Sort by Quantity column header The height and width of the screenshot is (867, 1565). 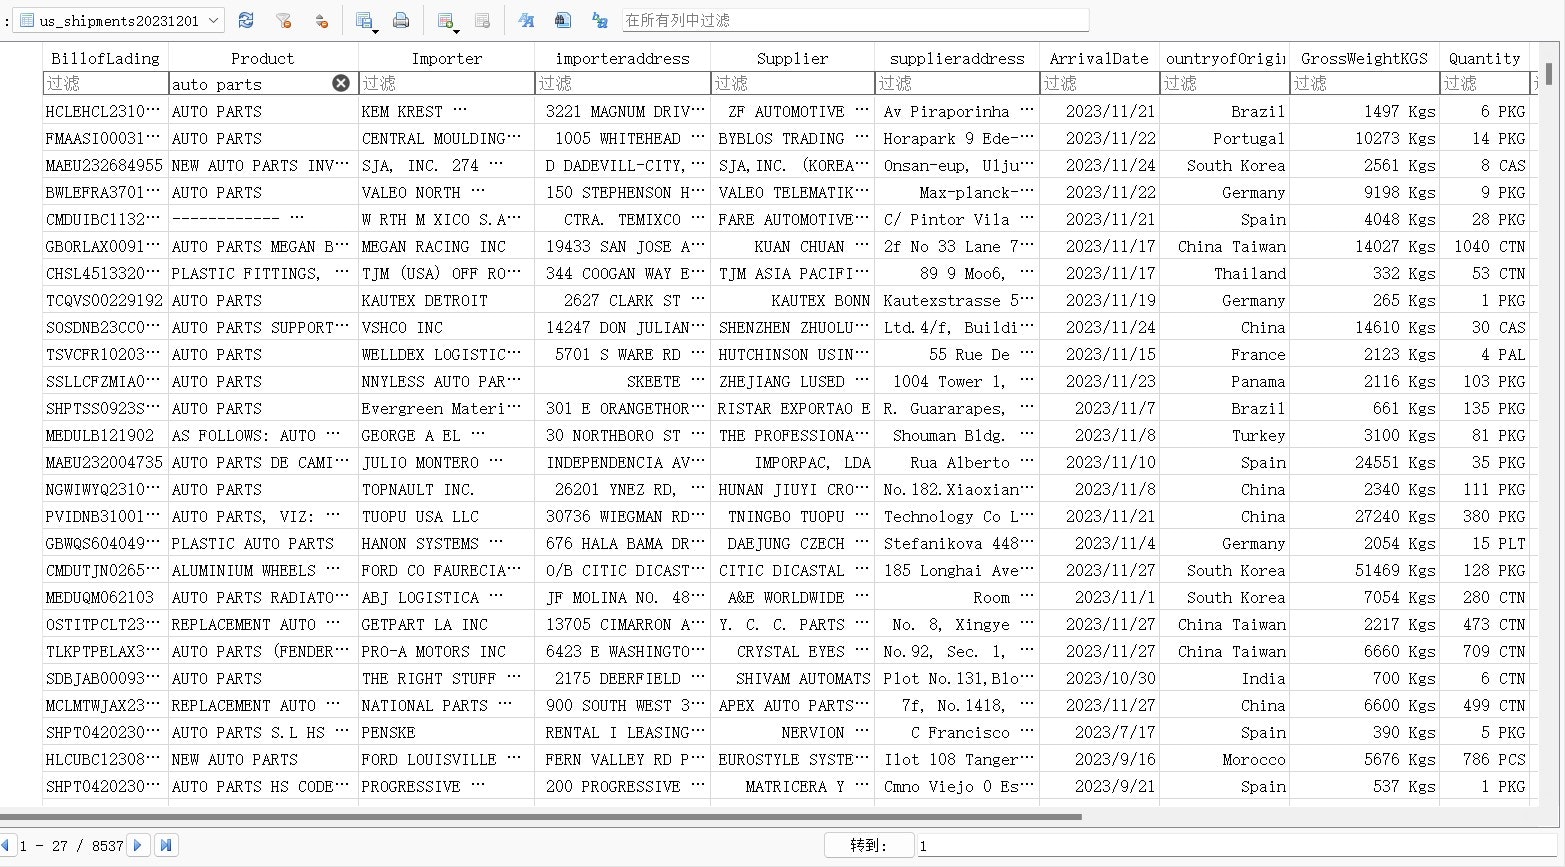[1484, 58]
